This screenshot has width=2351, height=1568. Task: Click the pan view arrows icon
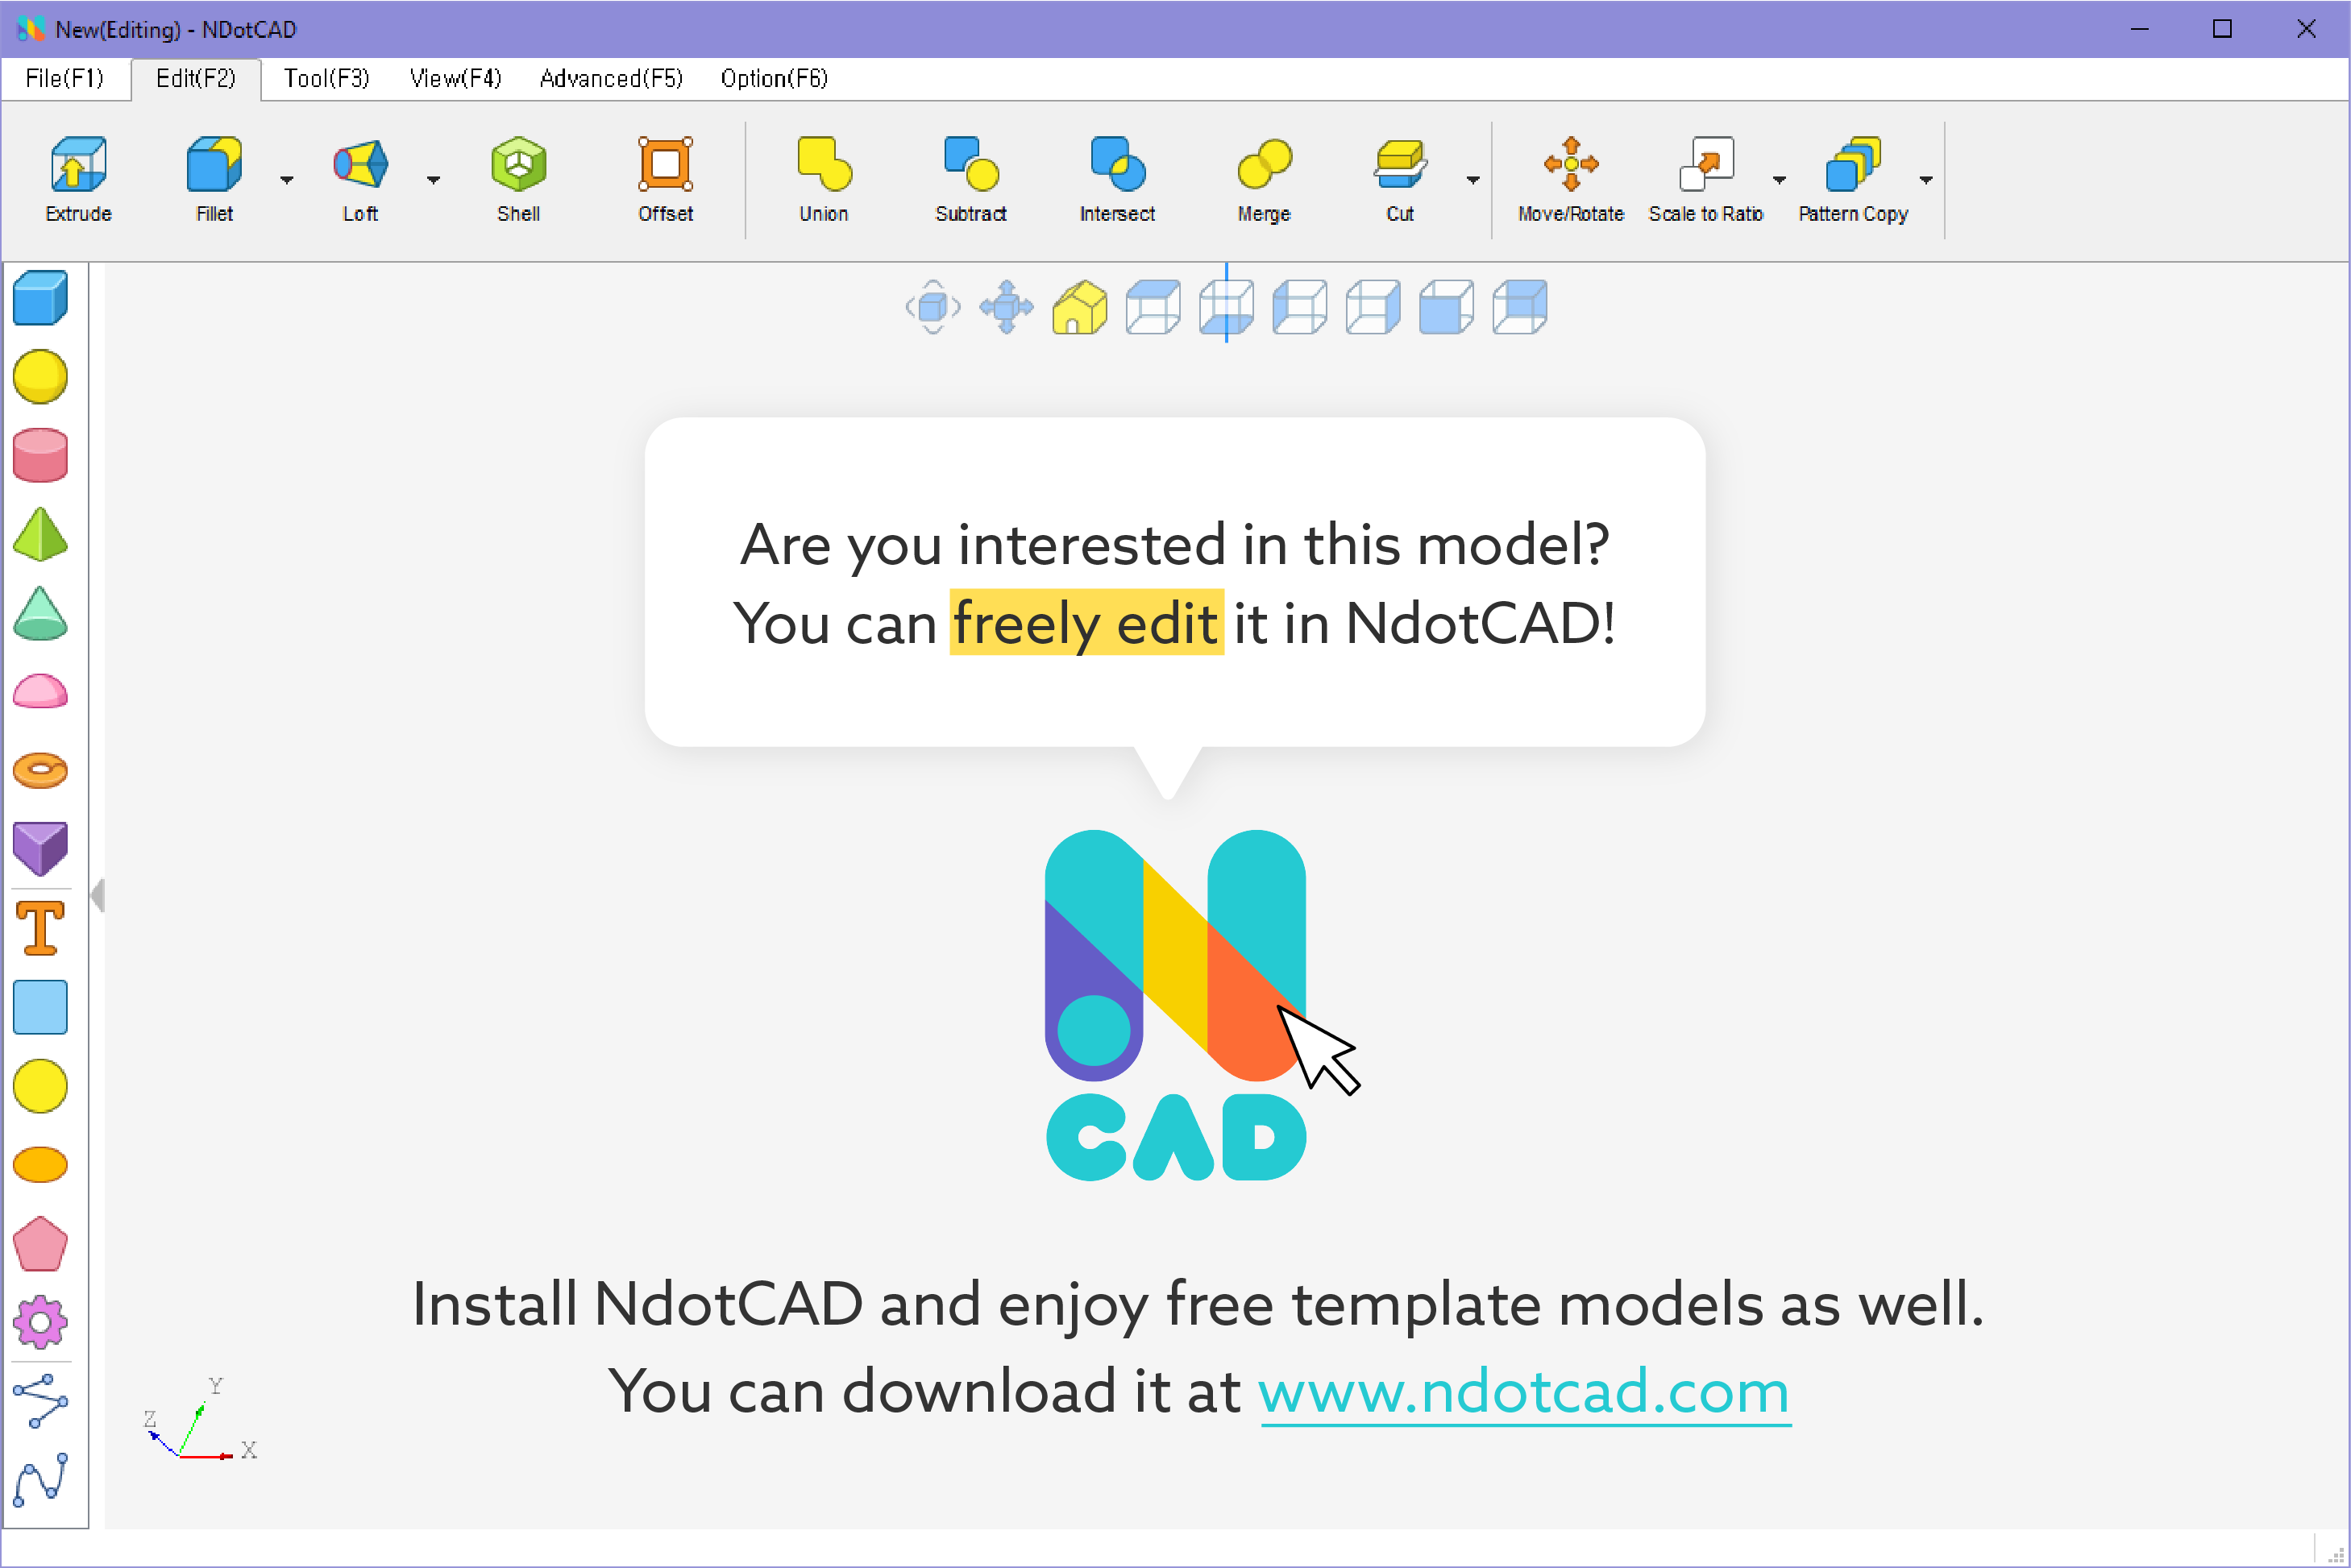click(x=1006, y=307)
